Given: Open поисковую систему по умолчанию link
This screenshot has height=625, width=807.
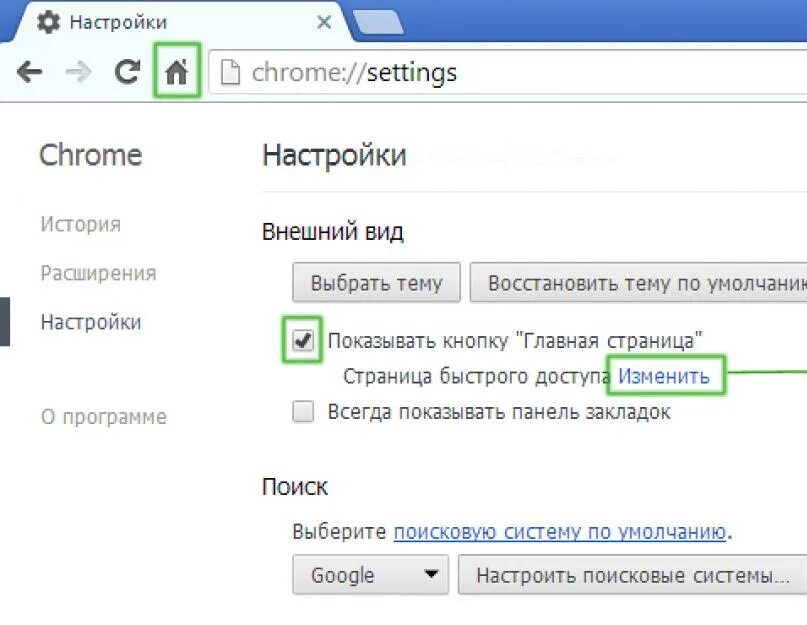Looking at the screenshot, I should click(x=560, y=531).
